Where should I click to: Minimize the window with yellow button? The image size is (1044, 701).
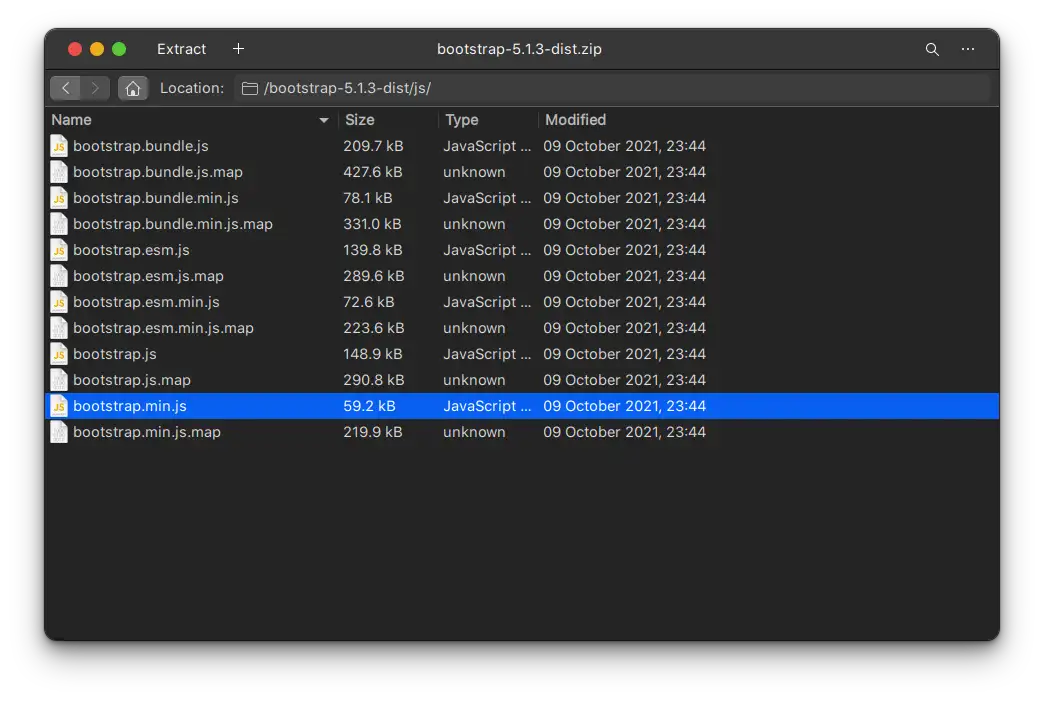point(97,49)
